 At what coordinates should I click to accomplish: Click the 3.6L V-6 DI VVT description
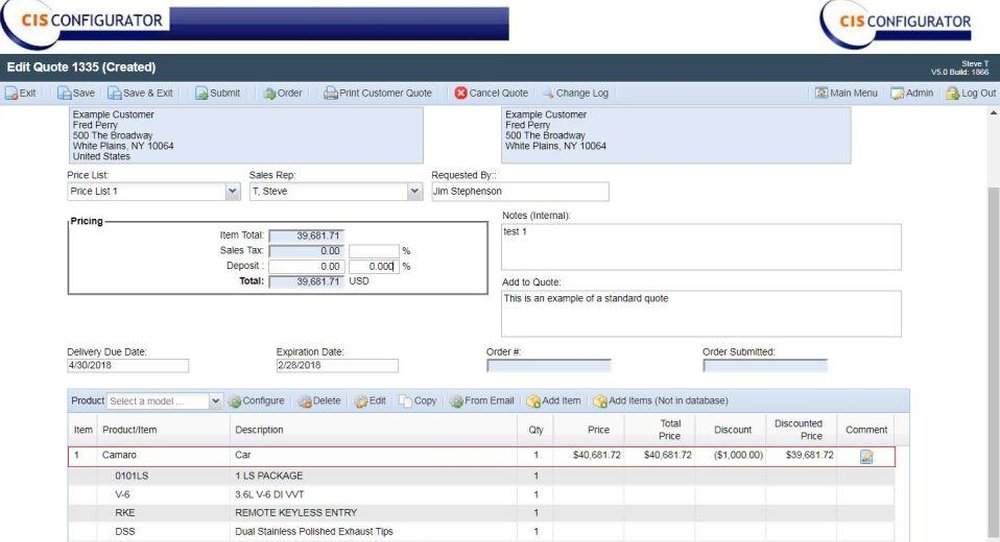click(x=269, y=494)
